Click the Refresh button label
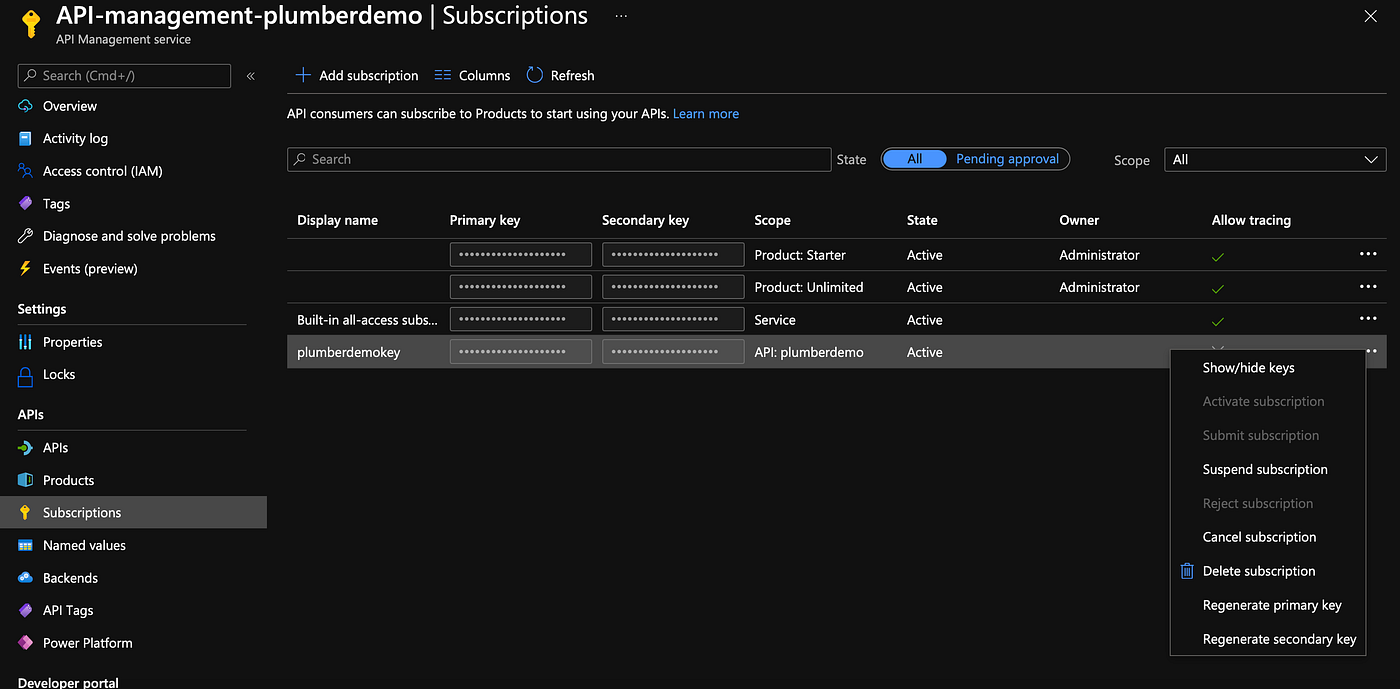 click(572, 75)
